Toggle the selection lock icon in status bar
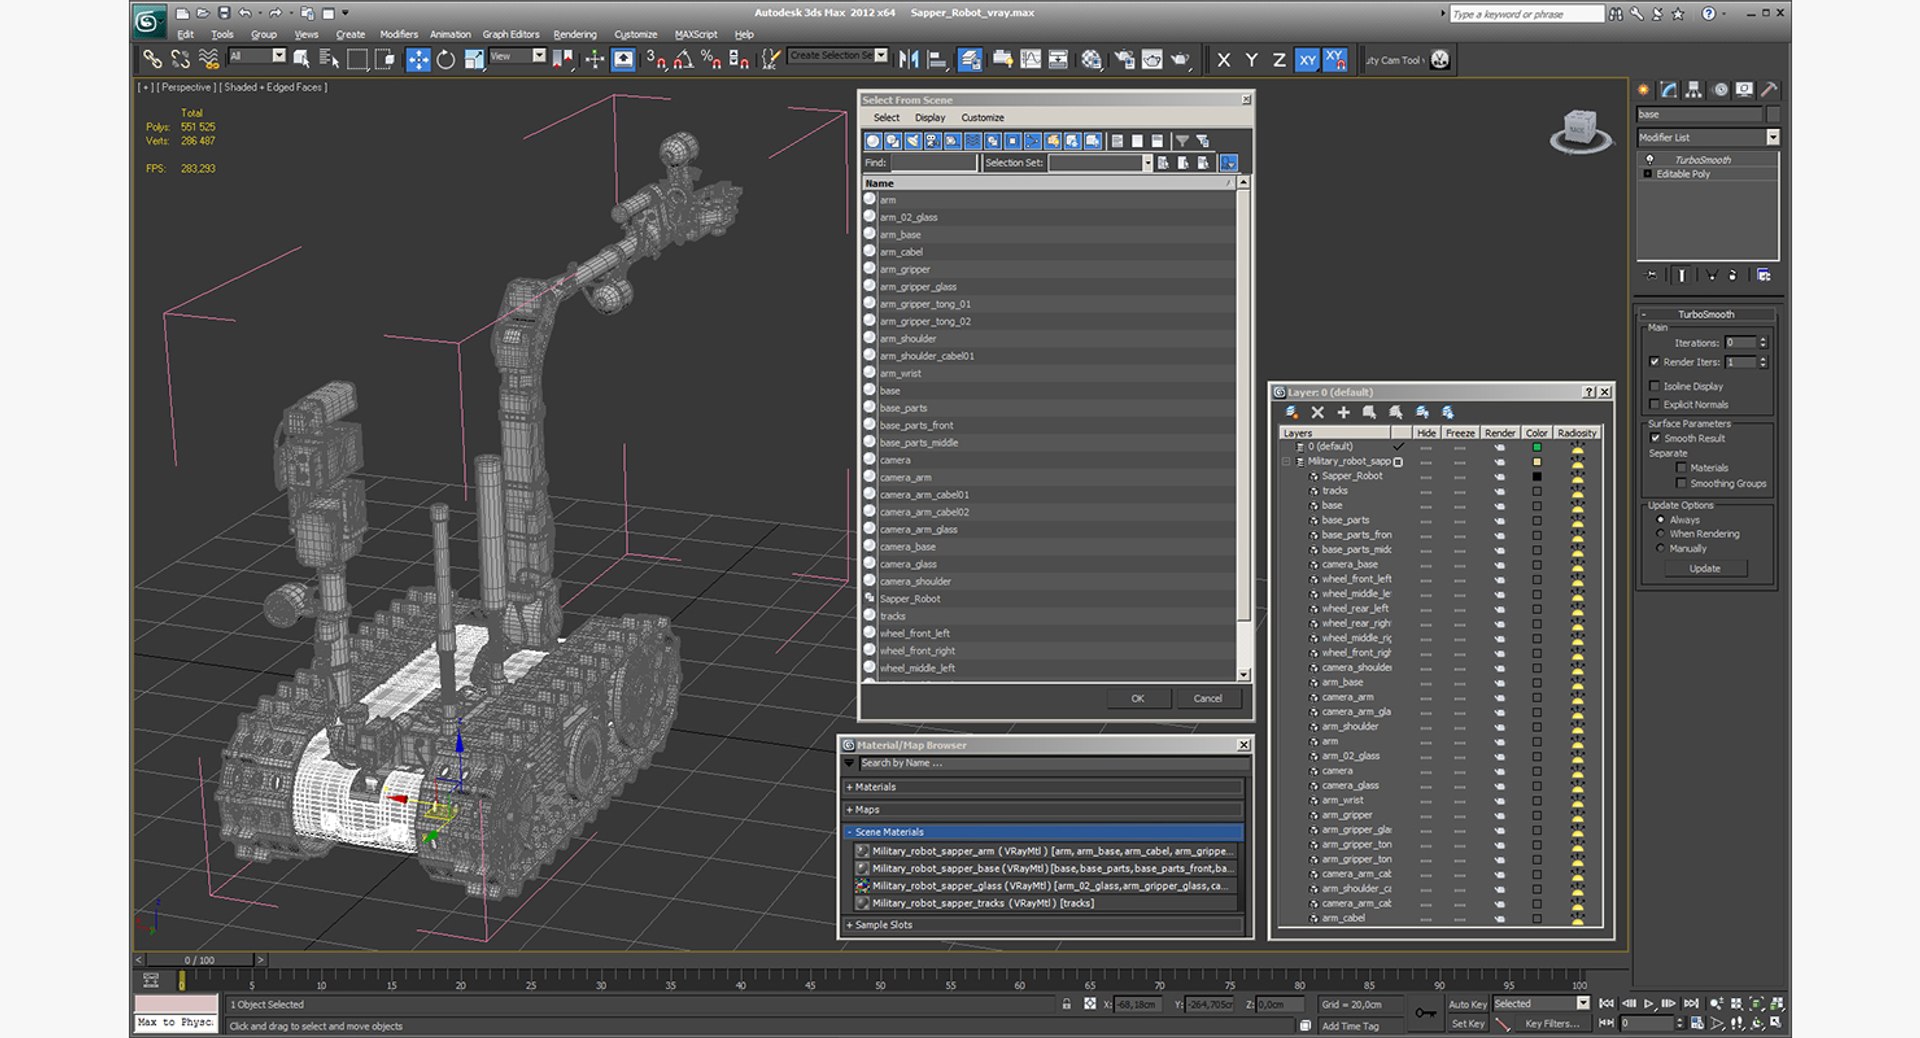 click(1067, 1004)
